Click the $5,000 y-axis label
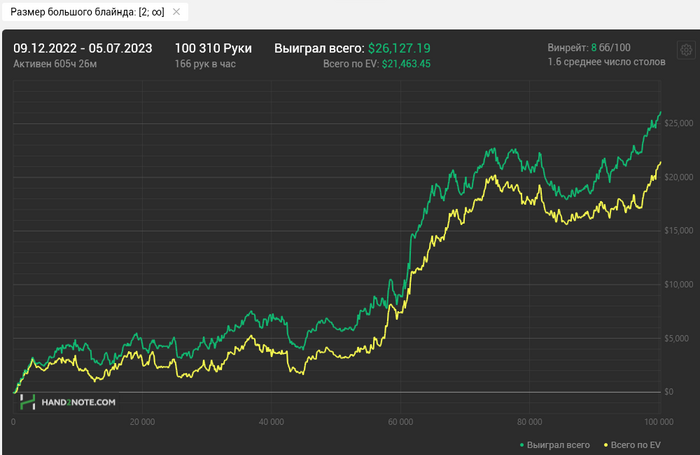 (x=676, y=338)
